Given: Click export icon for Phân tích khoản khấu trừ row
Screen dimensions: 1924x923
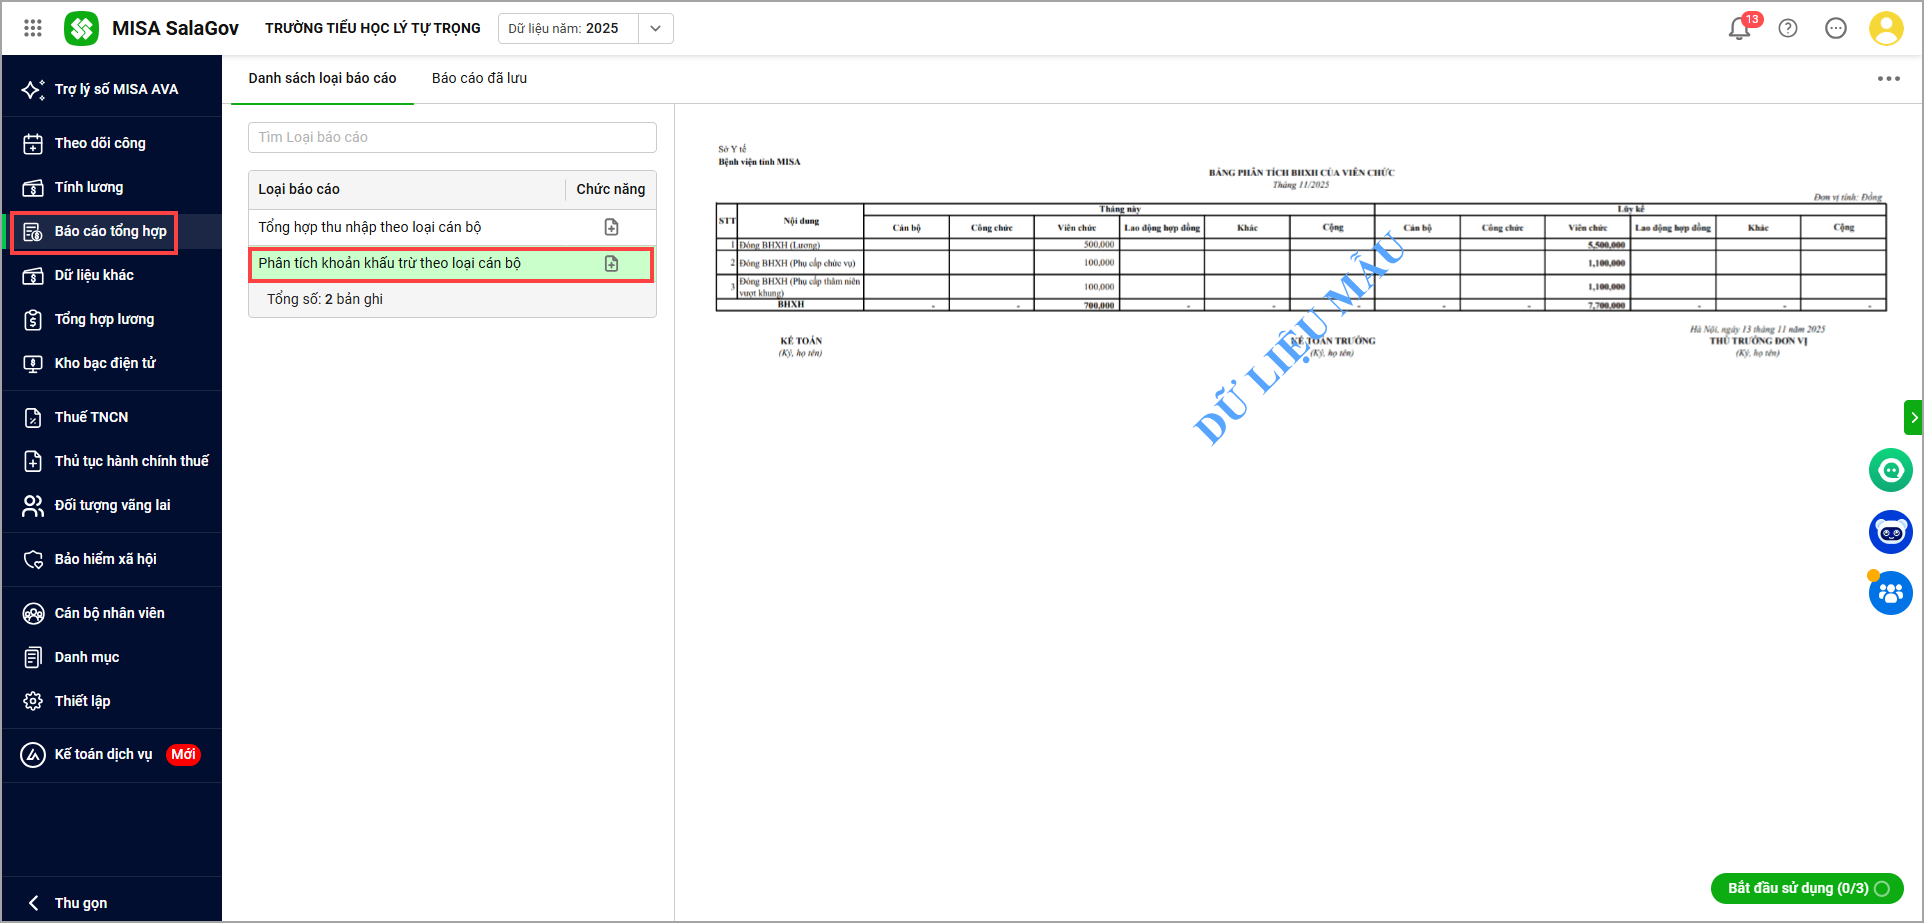Looking at the screenshot, I should click(611, 264).
